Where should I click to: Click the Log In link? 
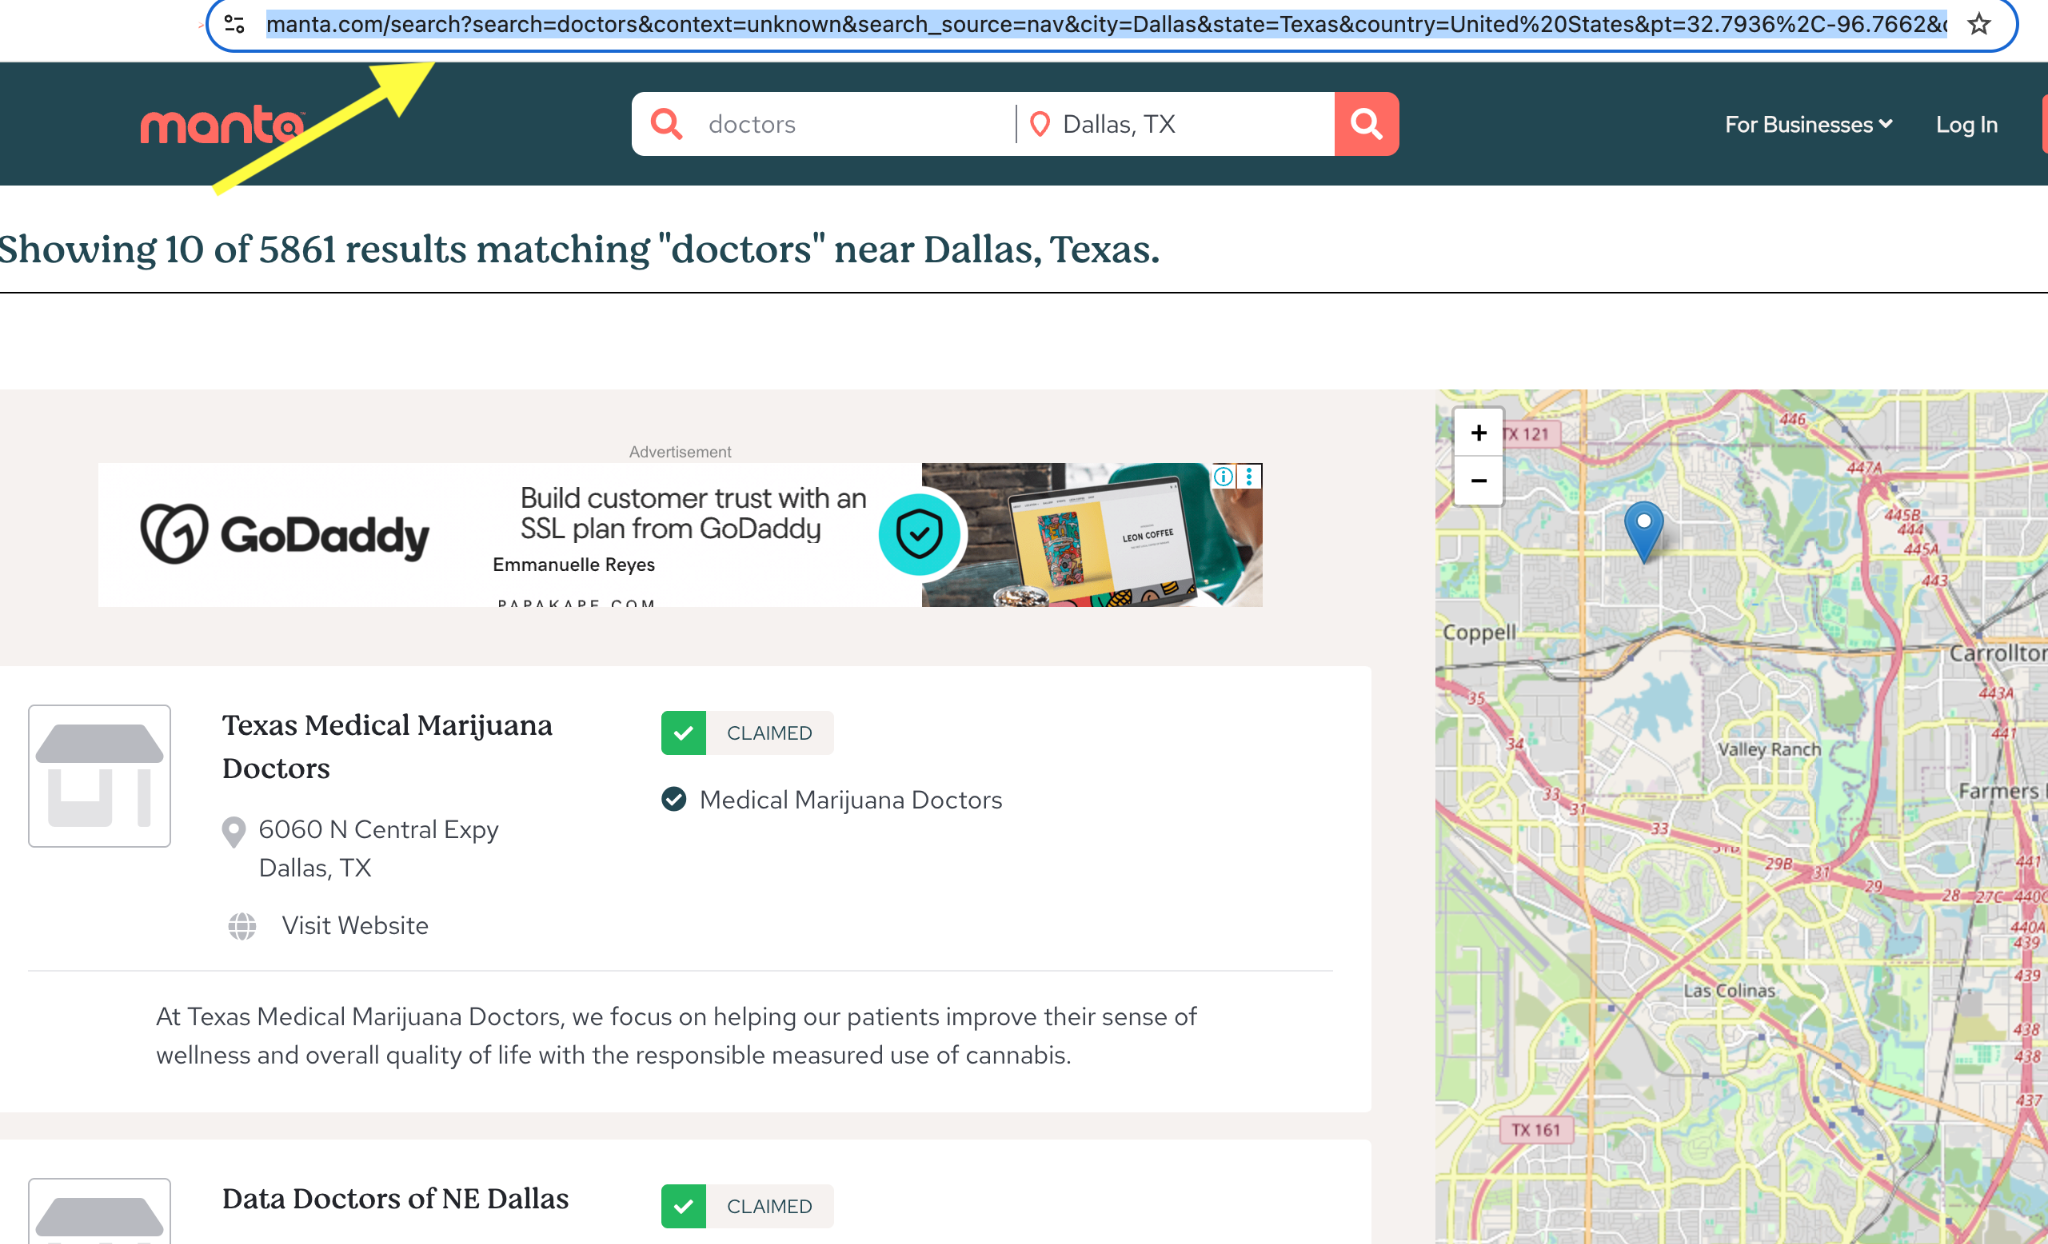(1966, 125)
